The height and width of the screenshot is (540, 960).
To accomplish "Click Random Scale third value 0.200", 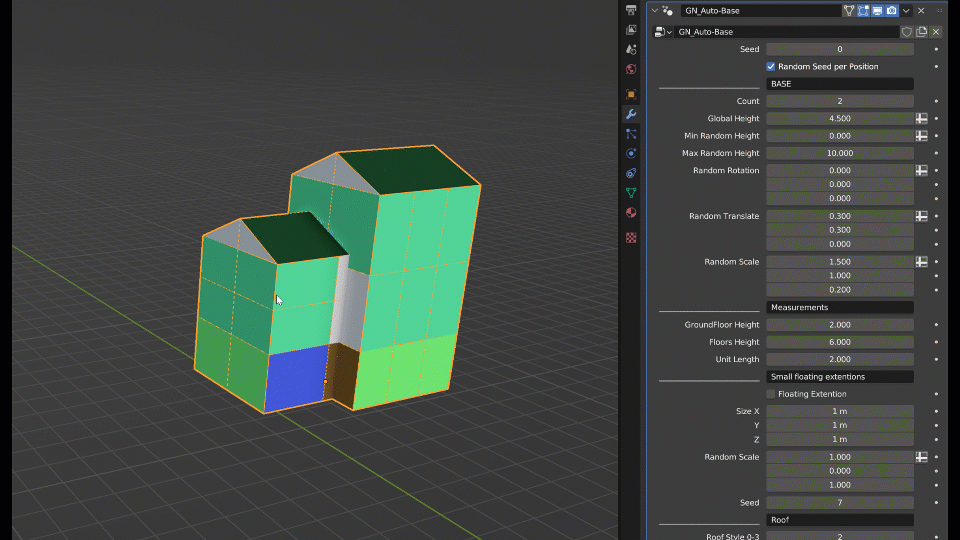I will 840,290.
